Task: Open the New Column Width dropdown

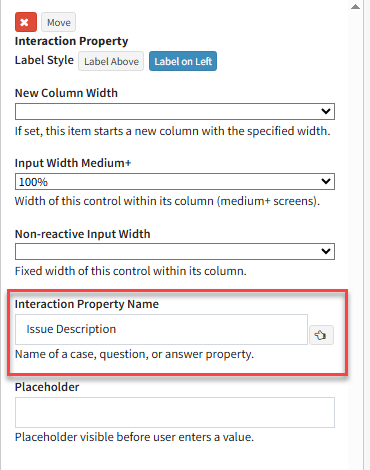Action: [x=175, y=111]
